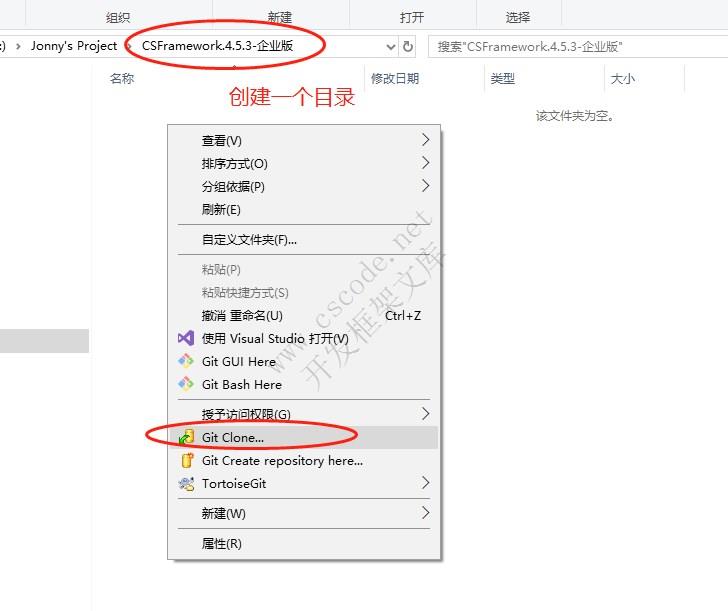This screenshot has width=728, height=611.
Task: Click the Git Create repository icon
Action: click(185, 461)
